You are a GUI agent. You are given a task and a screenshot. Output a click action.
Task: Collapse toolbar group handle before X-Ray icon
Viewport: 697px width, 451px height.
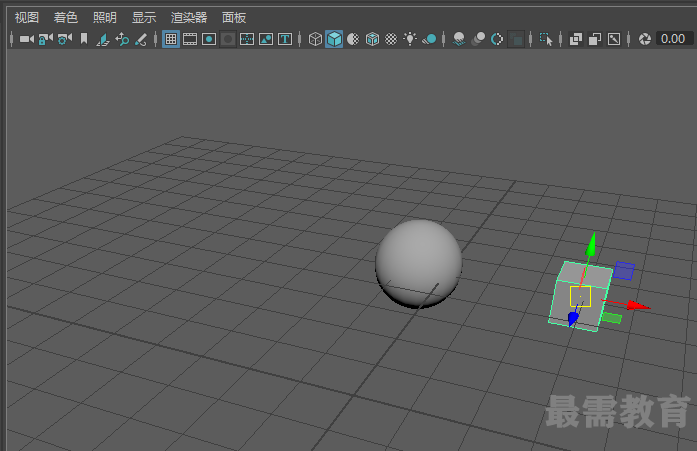point(561,39)
